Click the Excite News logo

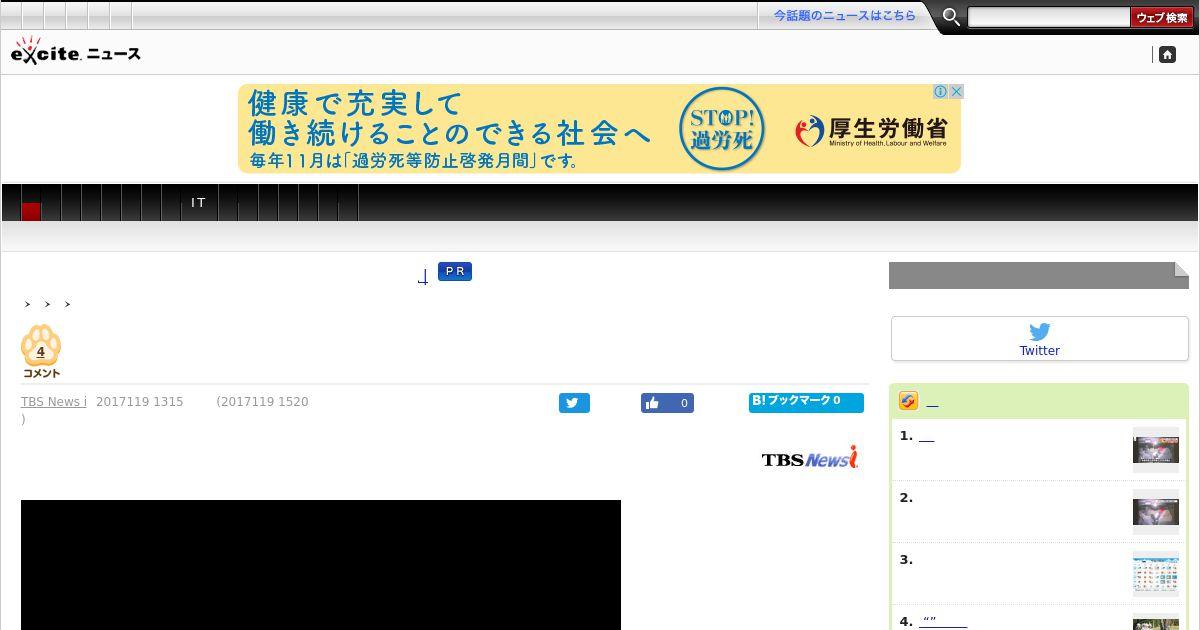coord(76,52)
